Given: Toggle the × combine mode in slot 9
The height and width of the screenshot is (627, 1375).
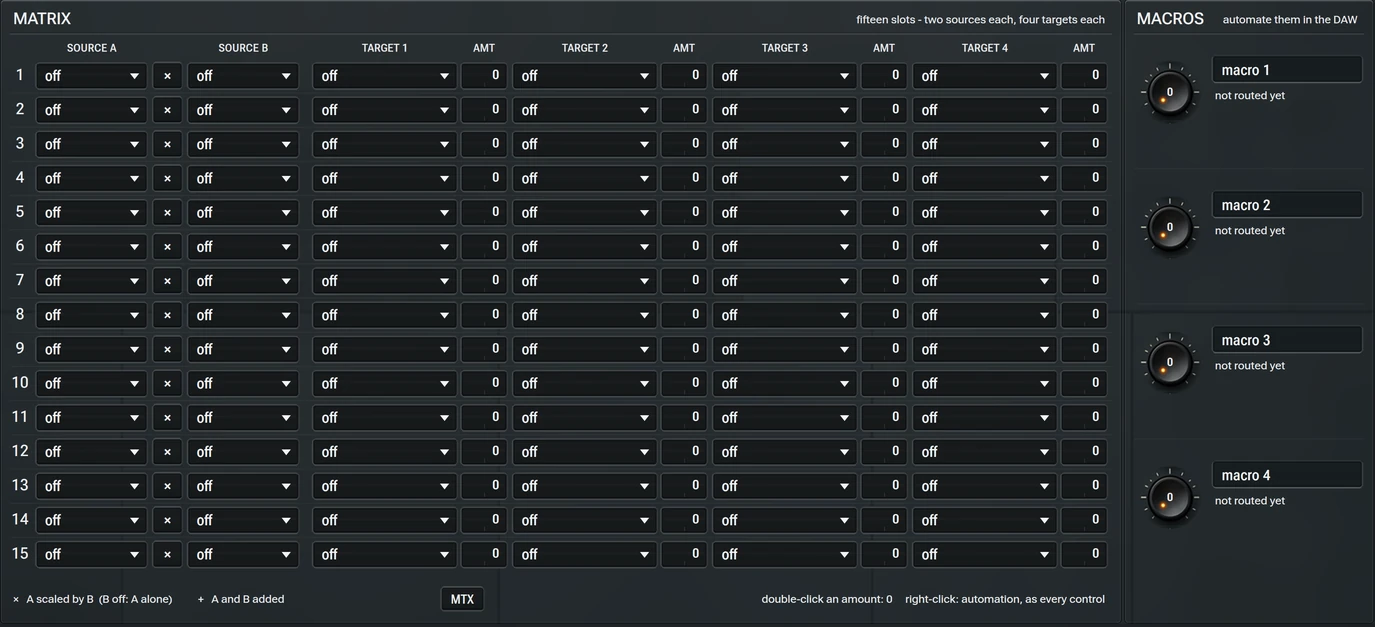Looking at the screenshot, I should click(x=167, y=349).
